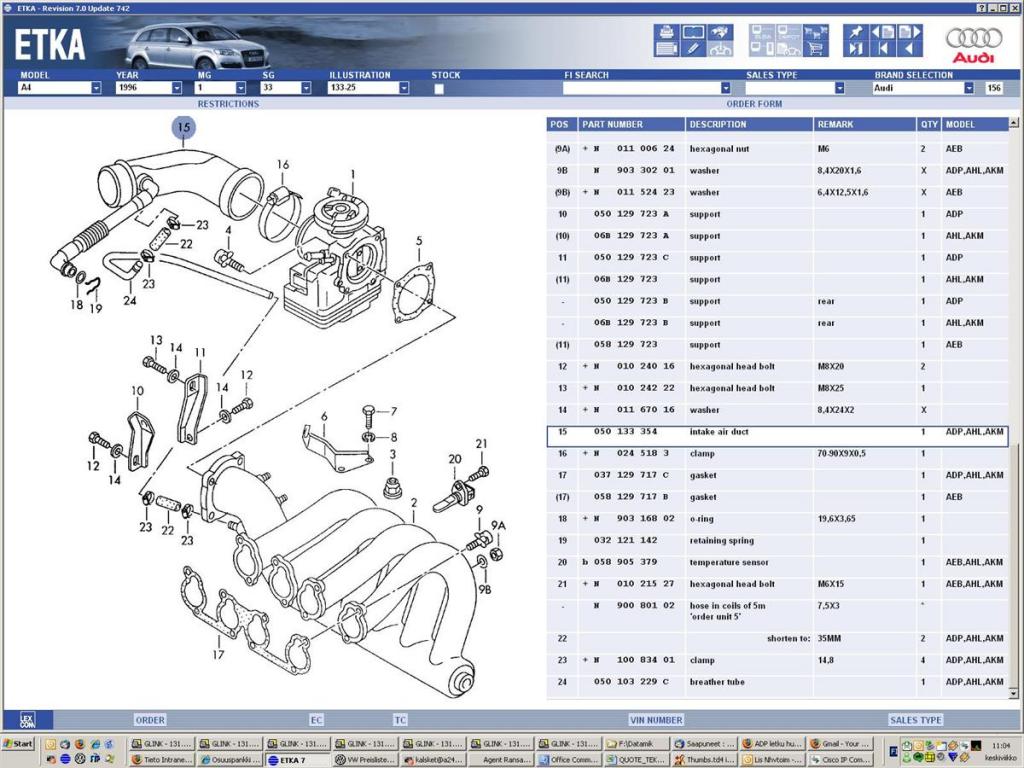The width and height of the screenshot is (1024, 768).
Task: Open the ILLUSTRATION dropdown
Action: click(404, 88)
